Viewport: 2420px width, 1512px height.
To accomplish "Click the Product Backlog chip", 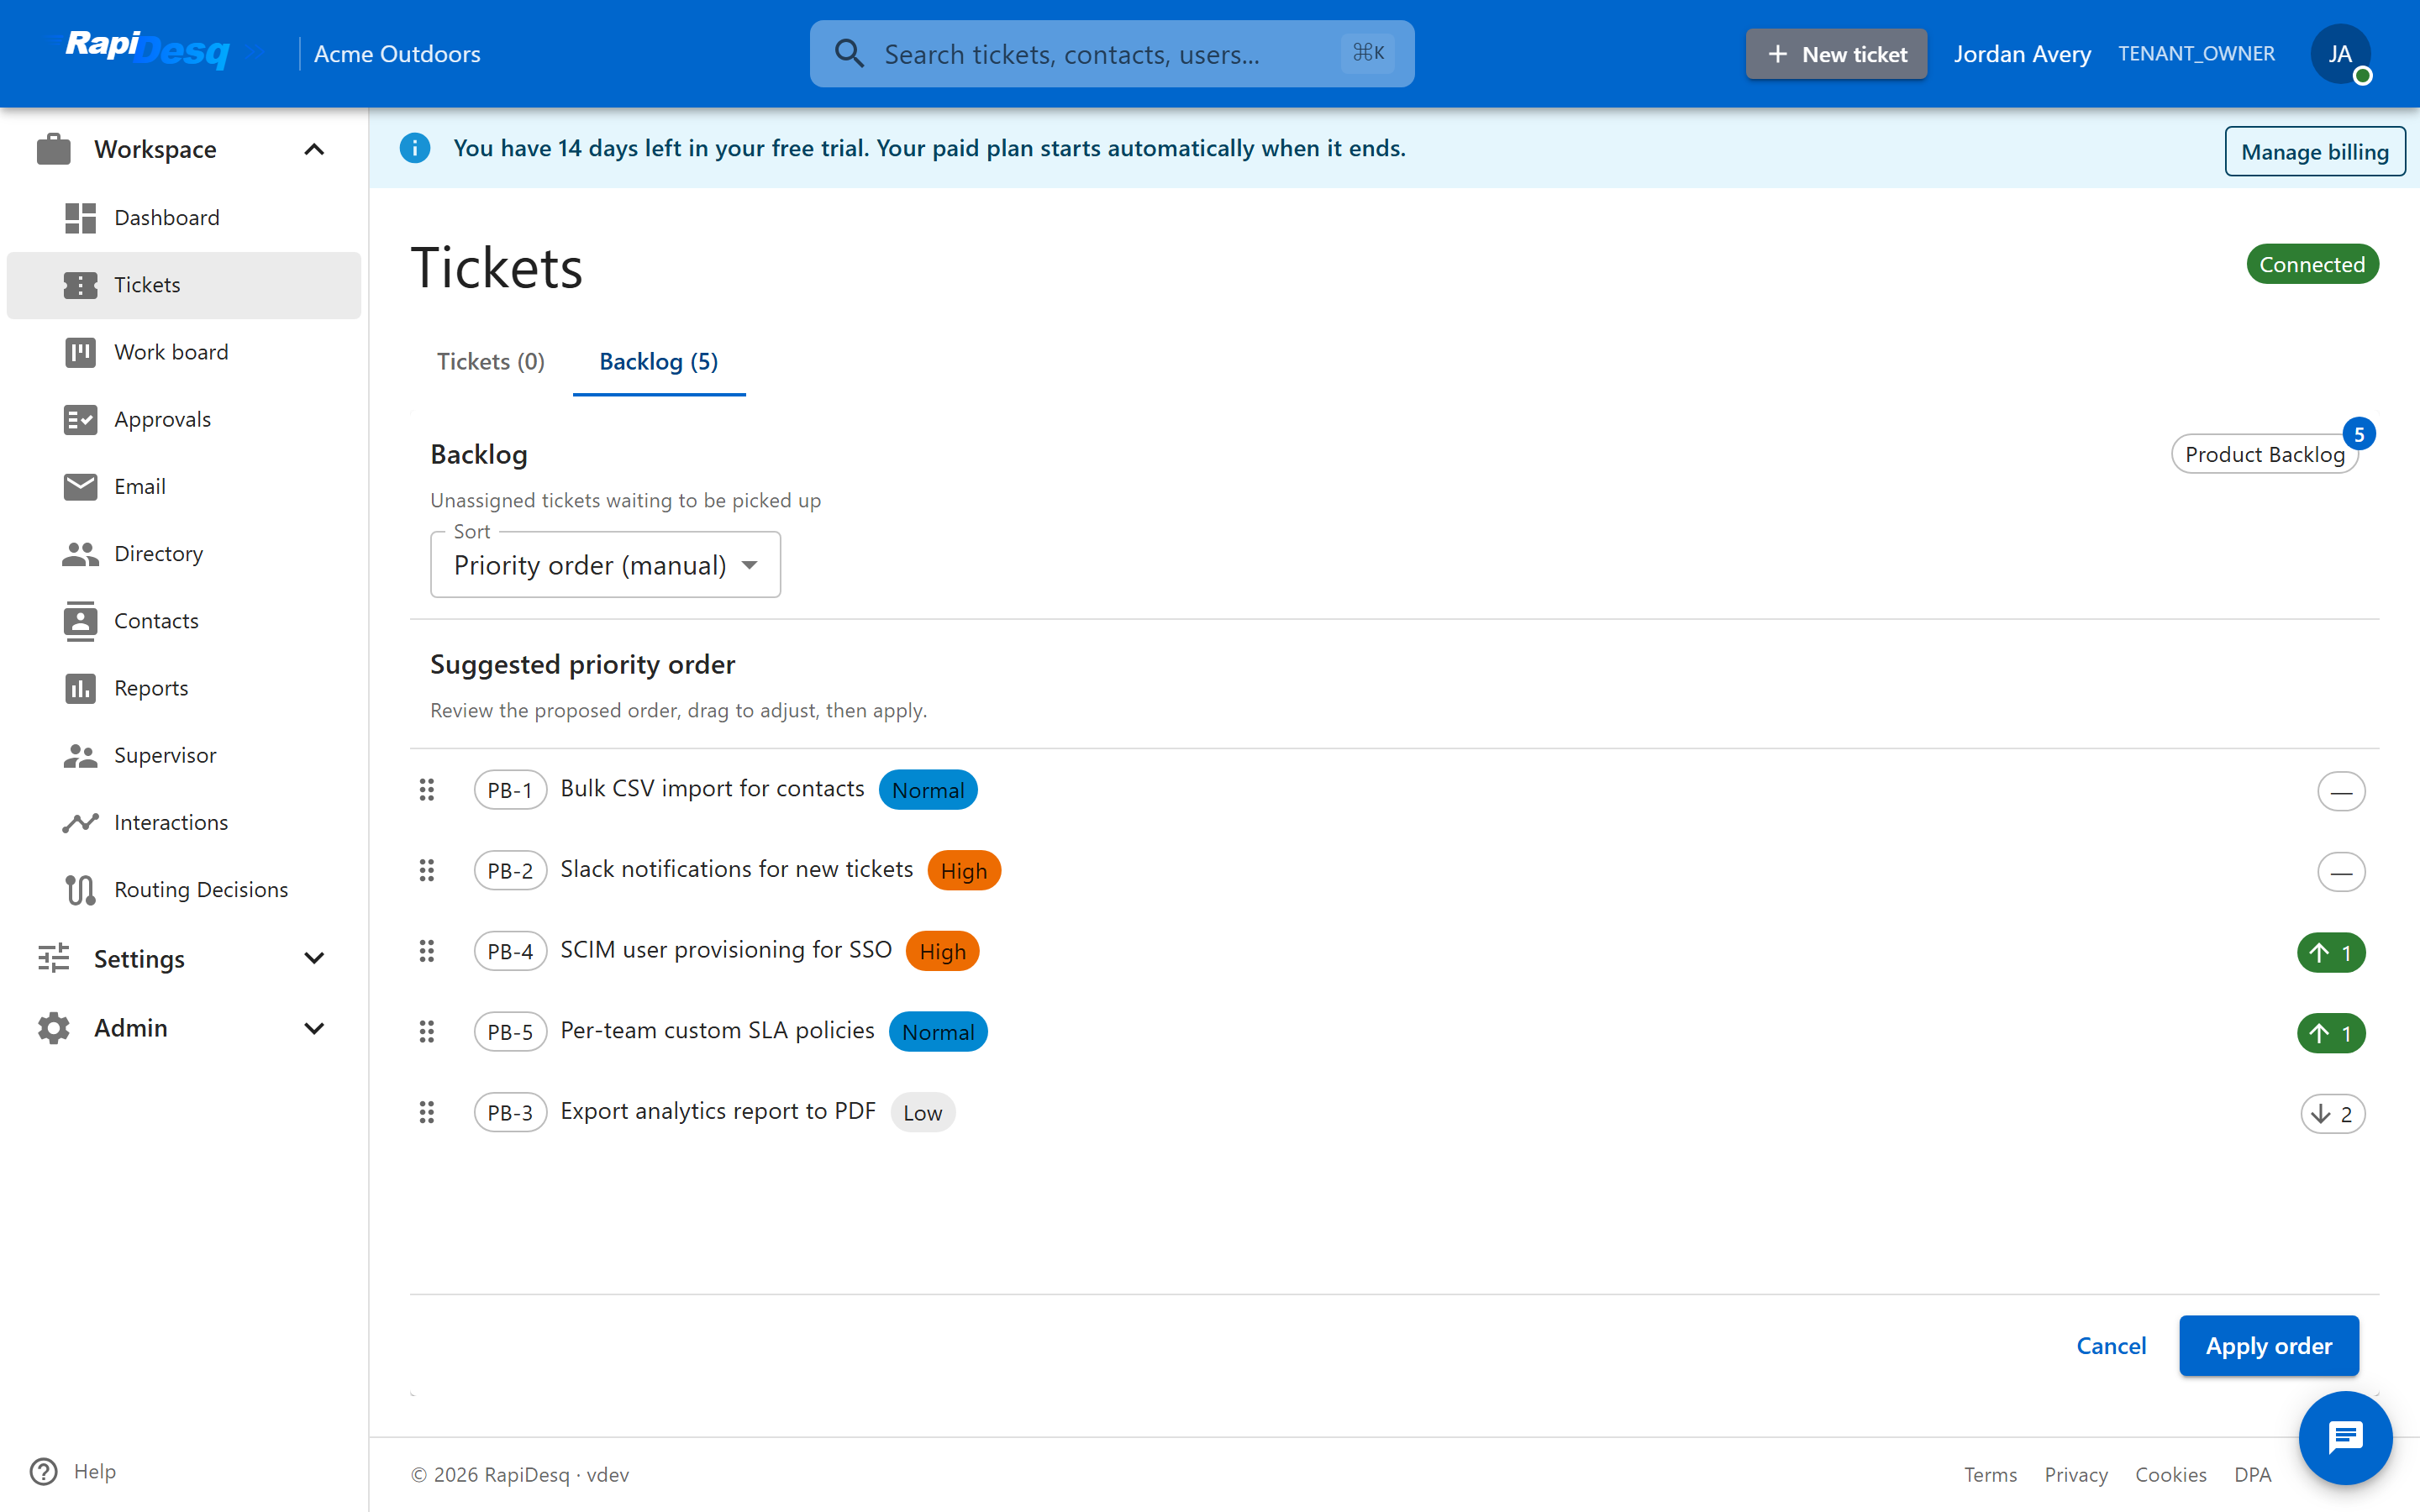I will pyautogui.click(x=2265, y=455).
